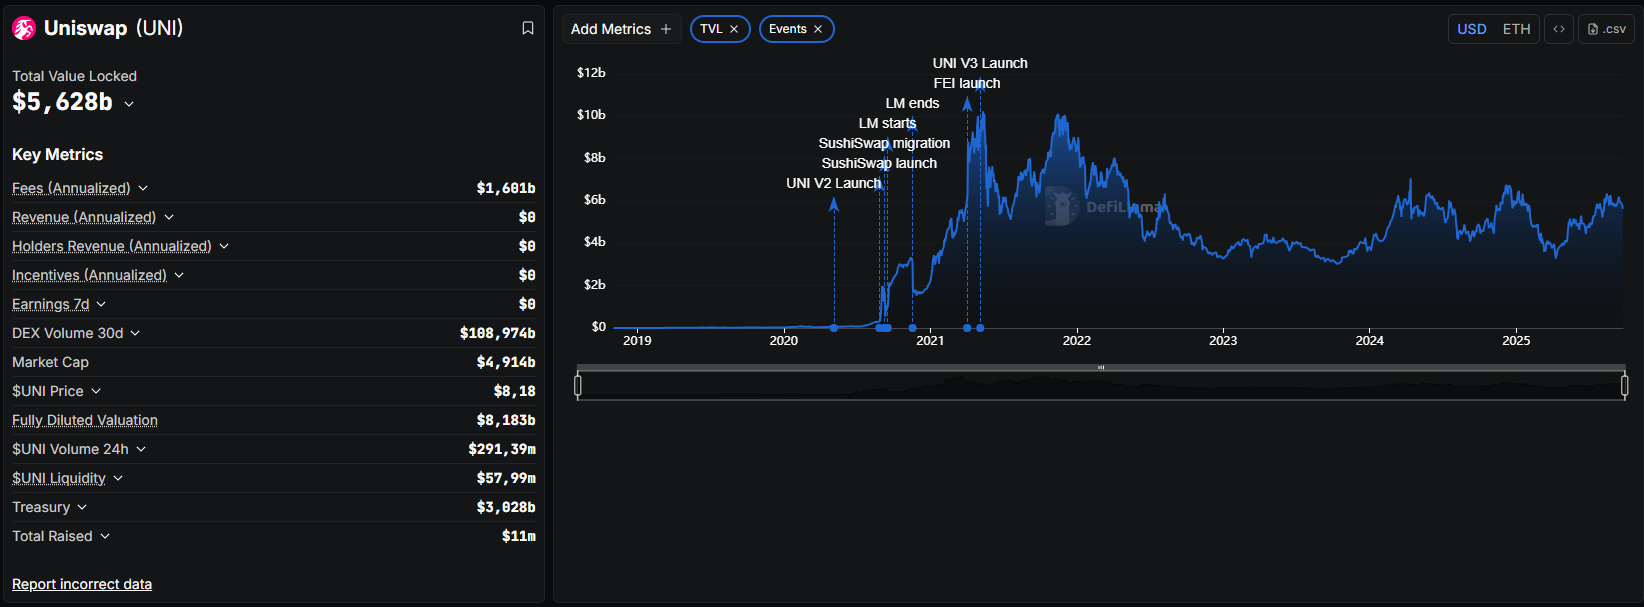
Task: Click the $1,681b fees value
Action: [506, 188]
